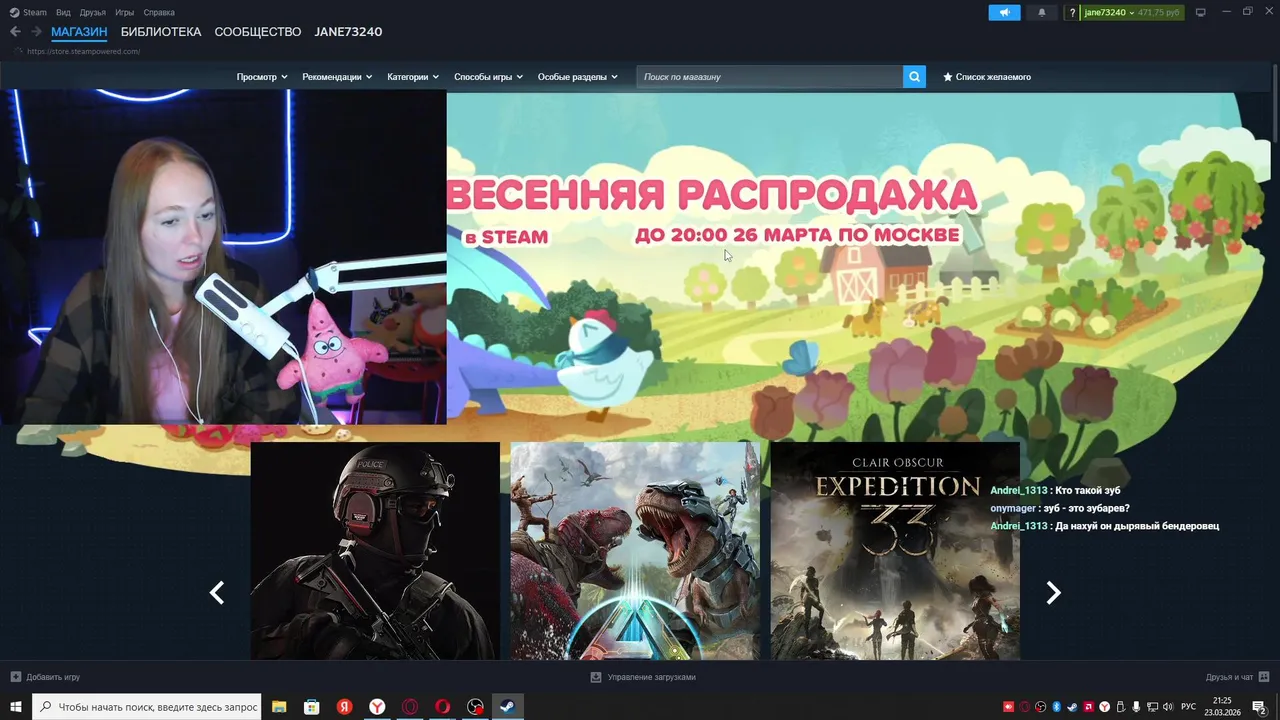
Task: Go back with the left navigation arrow
Action: (15, 32)
